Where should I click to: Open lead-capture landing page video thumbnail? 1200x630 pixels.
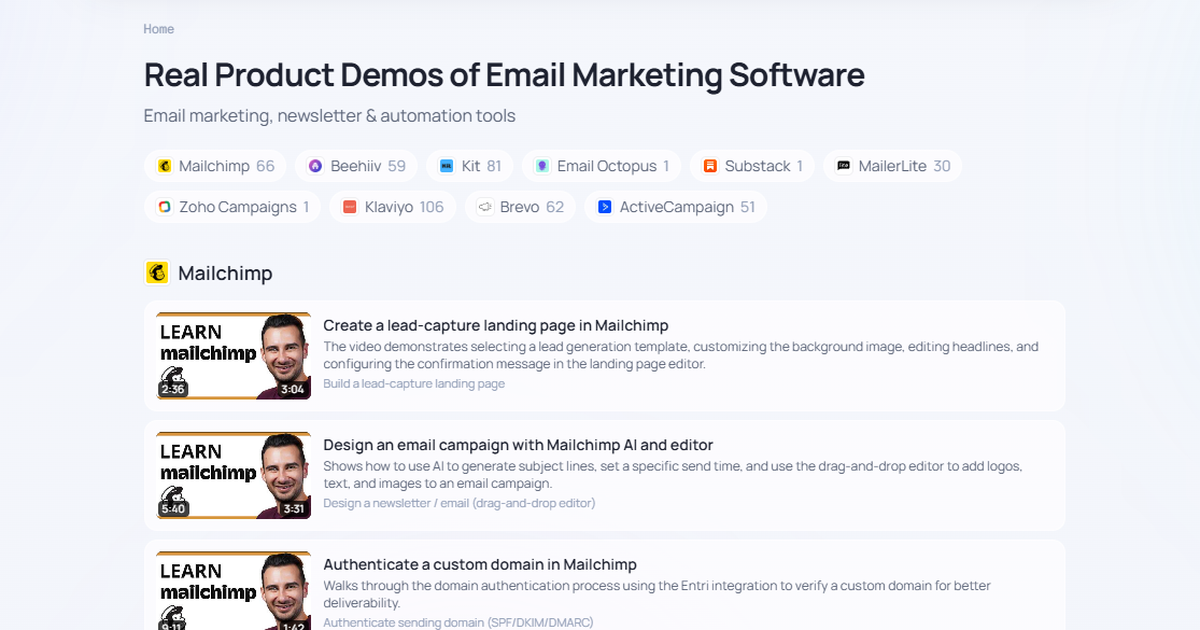[x=234, y=356]
